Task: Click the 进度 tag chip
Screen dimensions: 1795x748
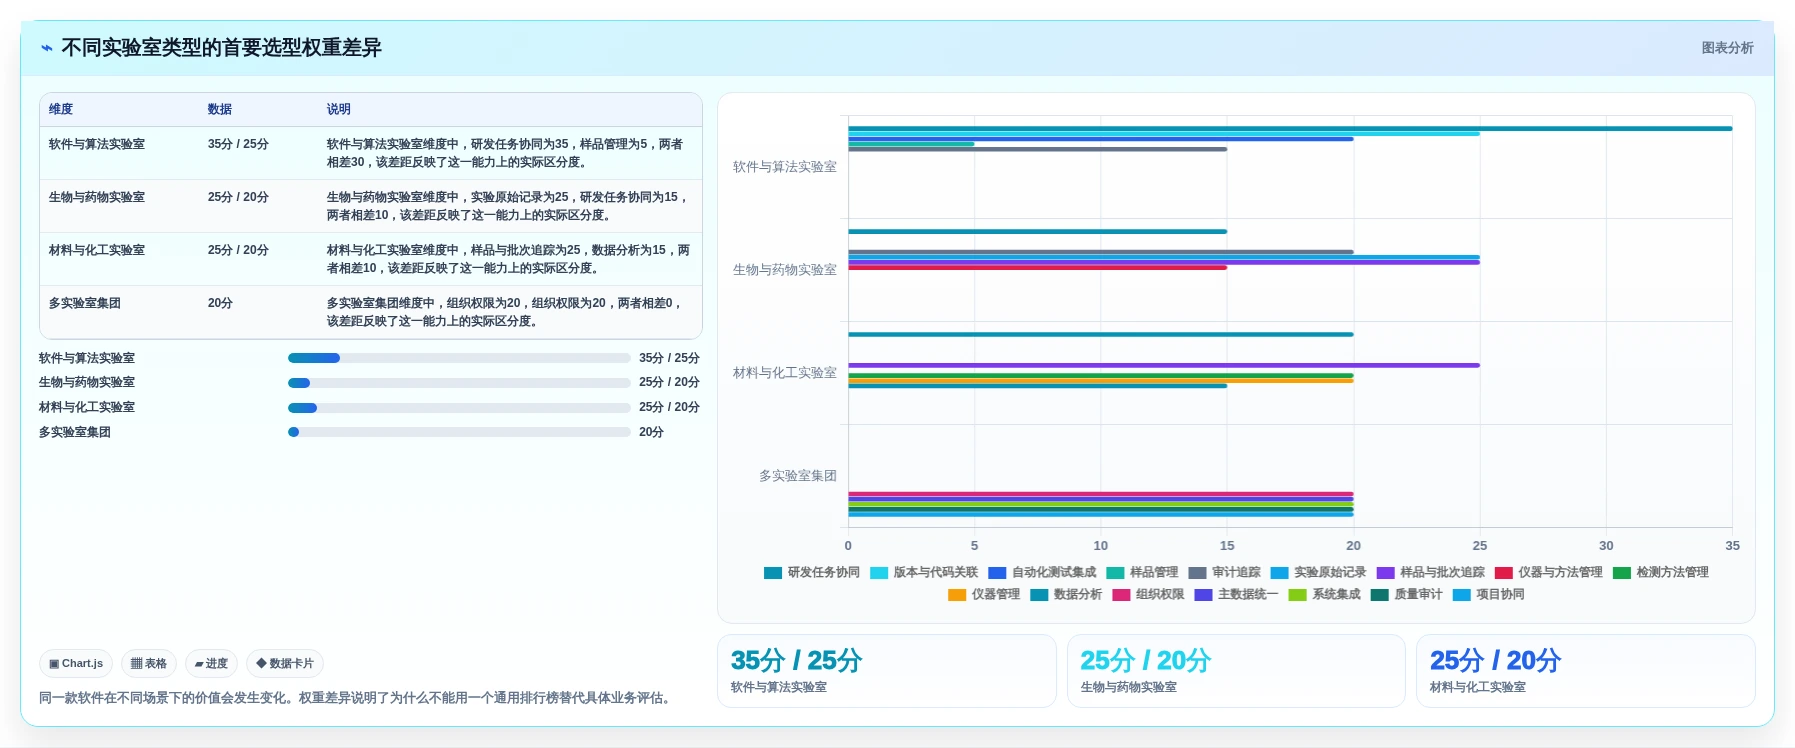Action: coord(211,663)
